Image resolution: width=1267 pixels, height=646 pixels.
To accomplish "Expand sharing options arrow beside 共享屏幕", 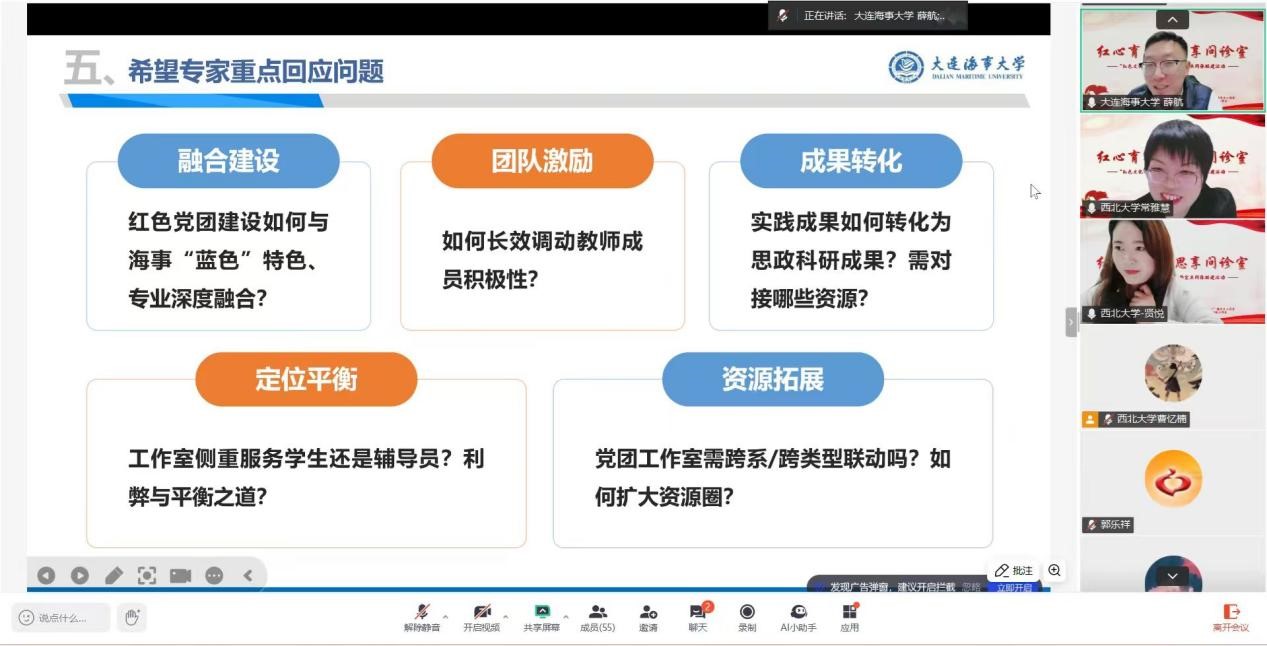I will click(566, 616).
